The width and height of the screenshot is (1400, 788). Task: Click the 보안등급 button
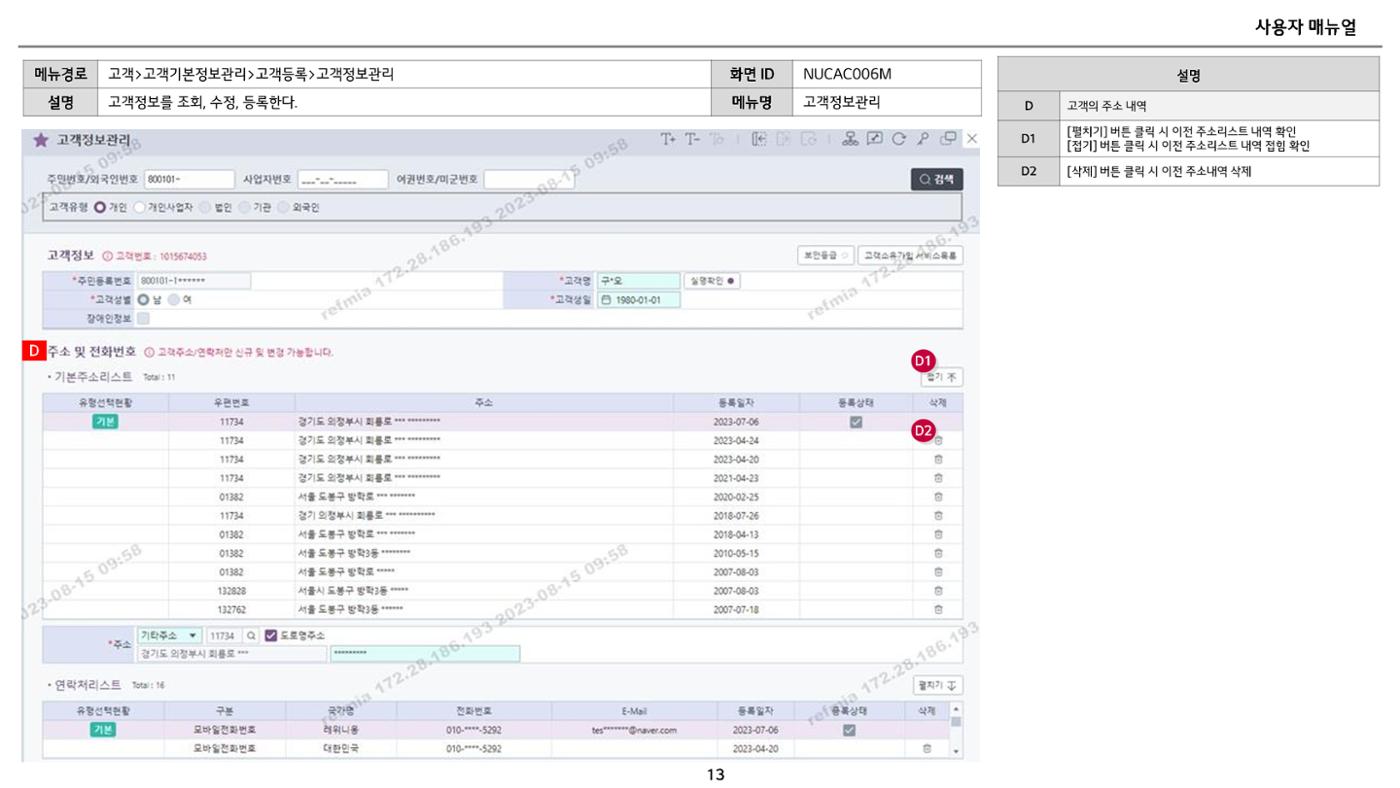(x=825, y=256)
